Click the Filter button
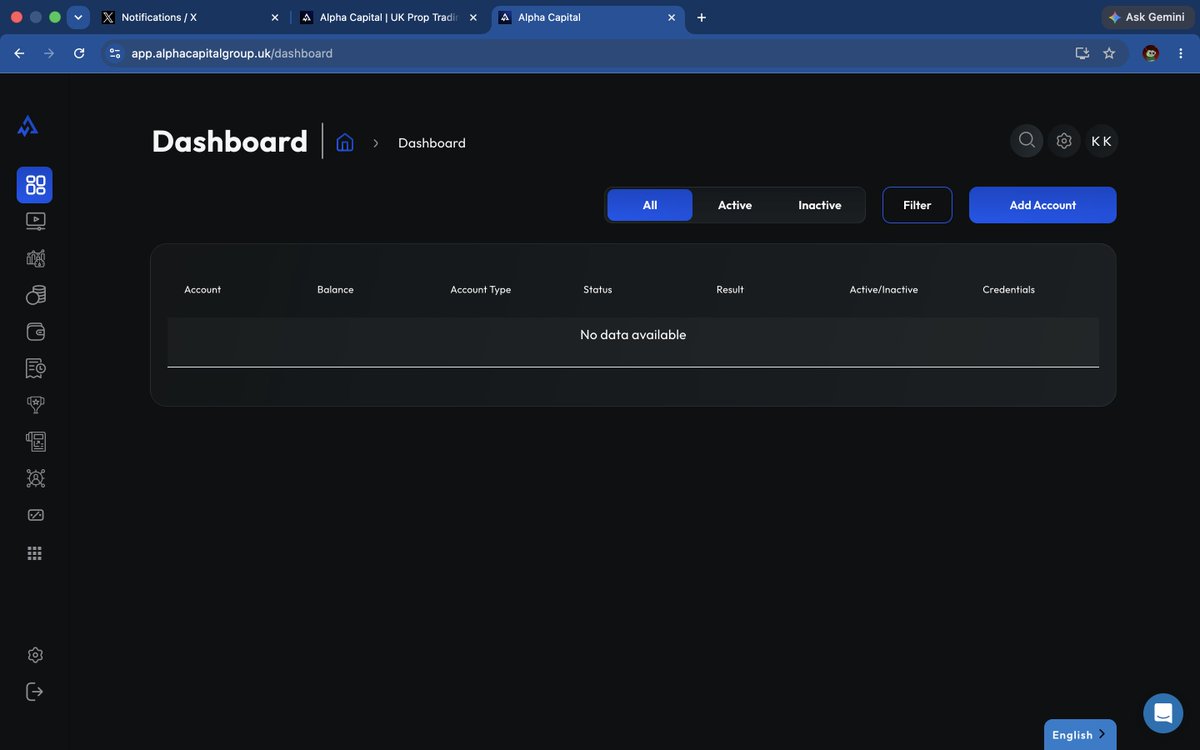1200x750 pixels. [x=917, y=205]
